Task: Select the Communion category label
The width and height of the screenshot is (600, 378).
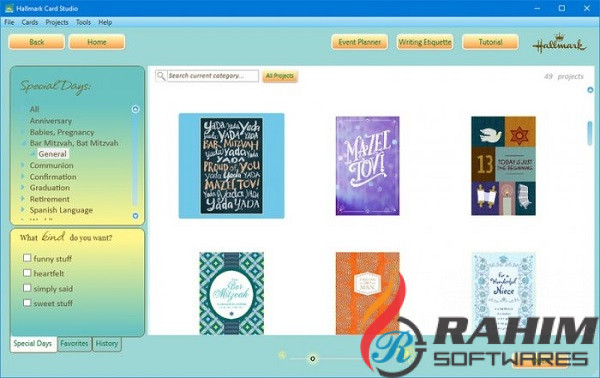Action: point(52,165)
